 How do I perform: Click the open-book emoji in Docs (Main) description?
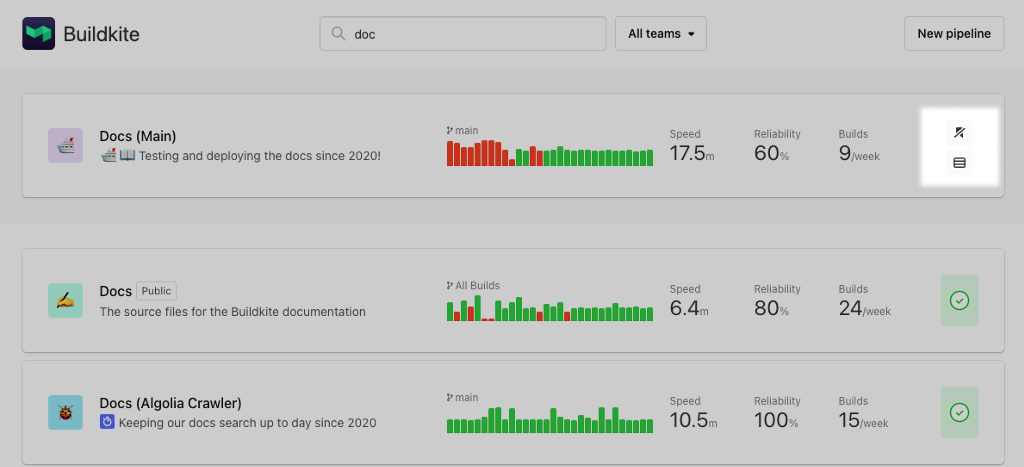(127, 156)
